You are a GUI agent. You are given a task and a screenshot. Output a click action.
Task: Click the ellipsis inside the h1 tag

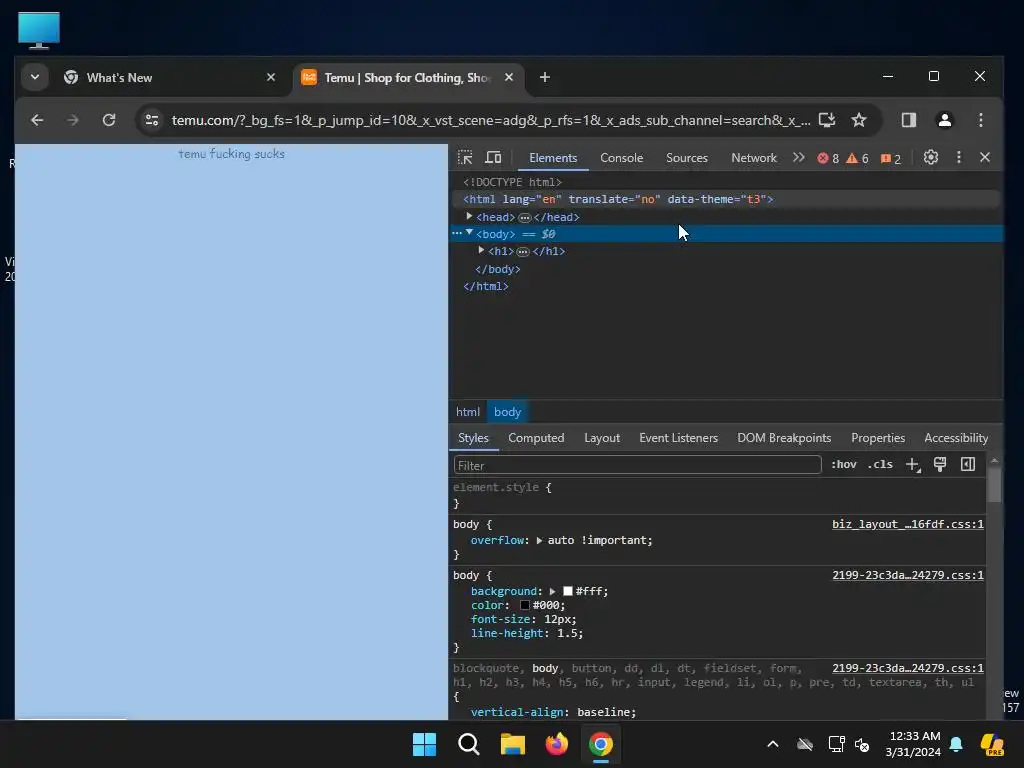(522, 251)
